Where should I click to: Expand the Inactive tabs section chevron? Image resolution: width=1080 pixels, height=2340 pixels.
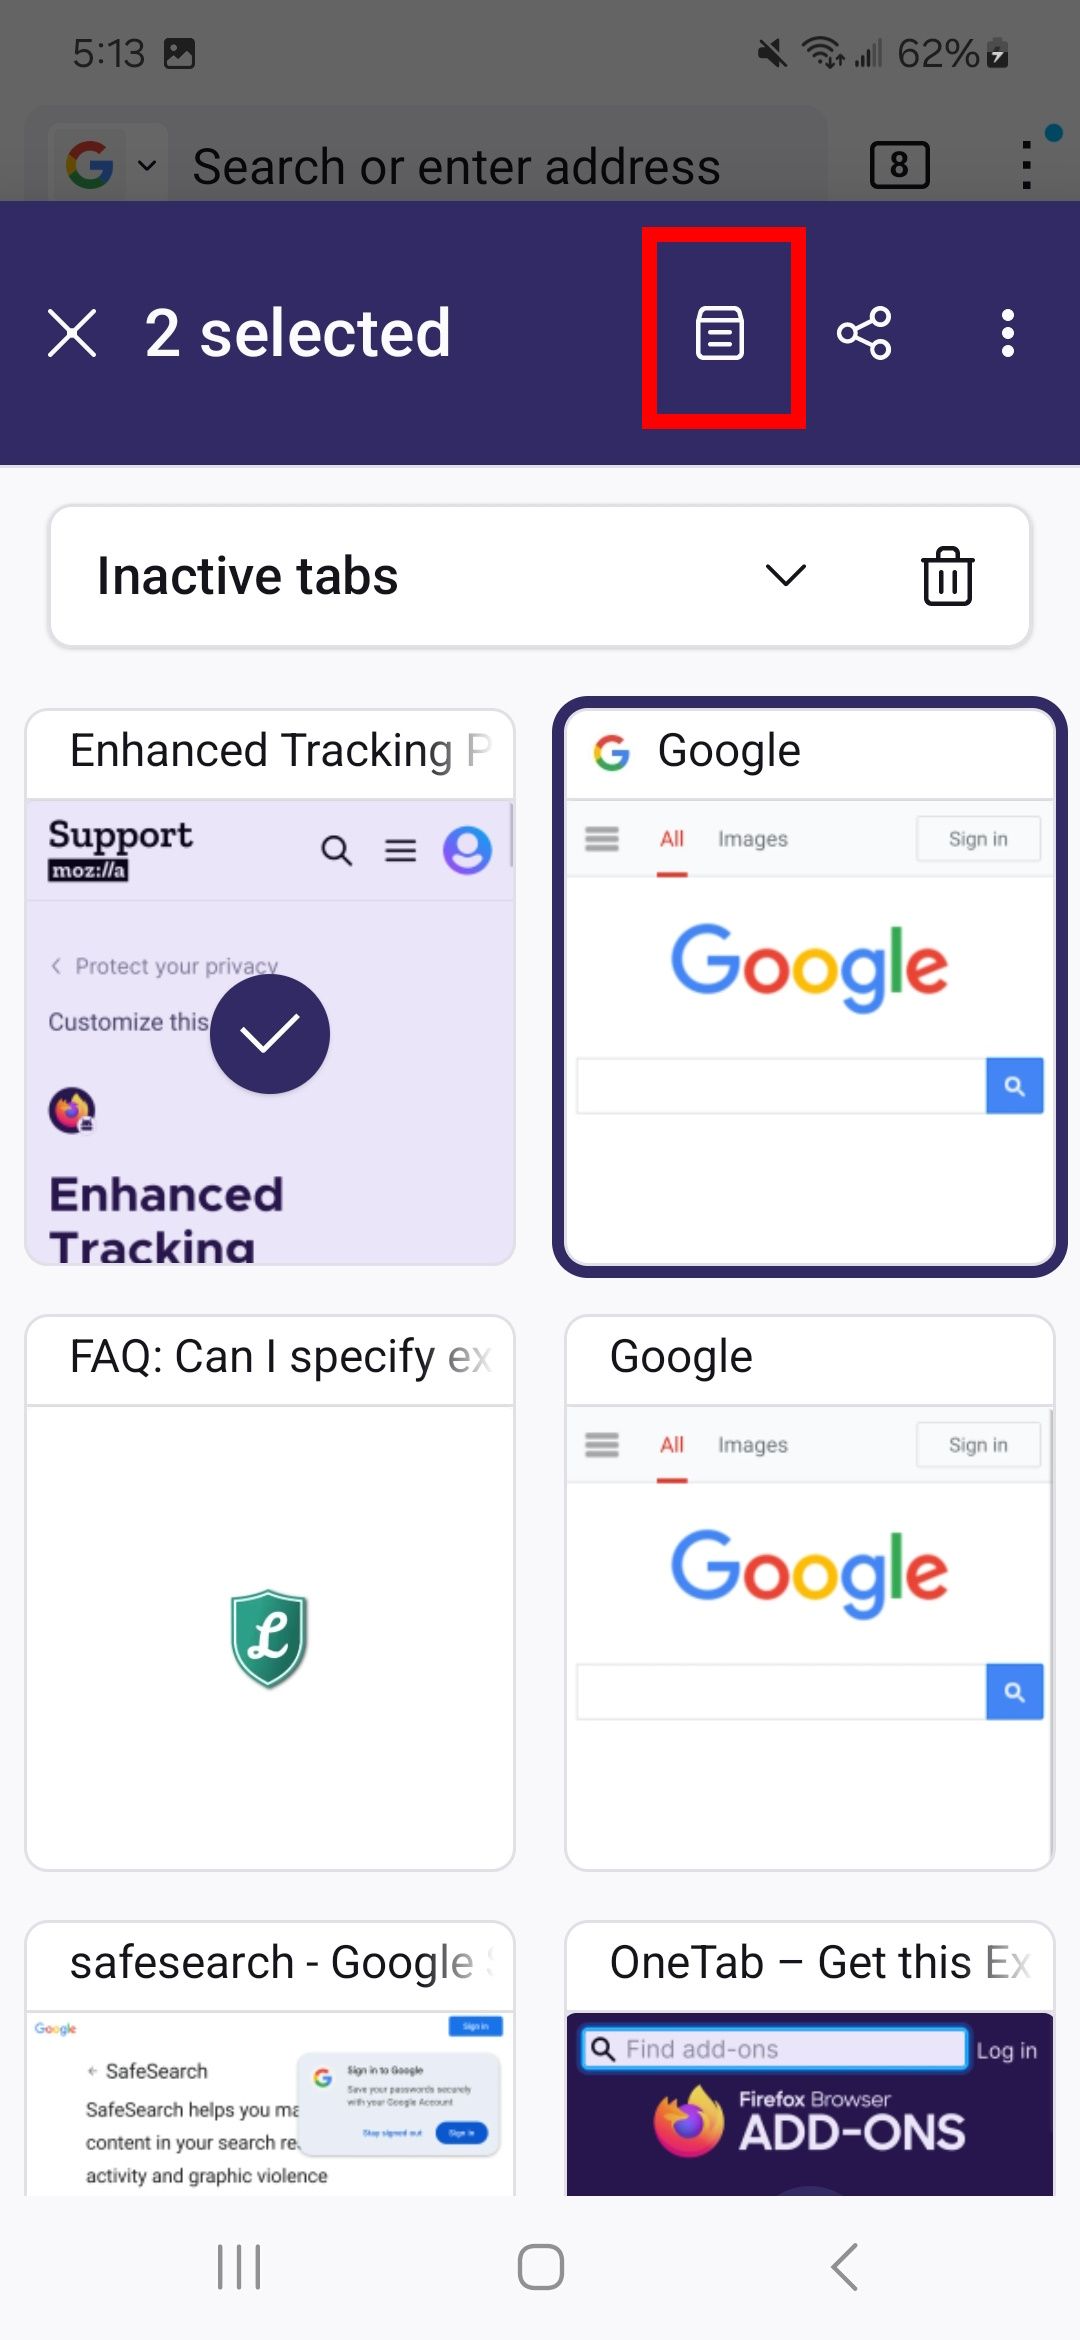point(786,576)
